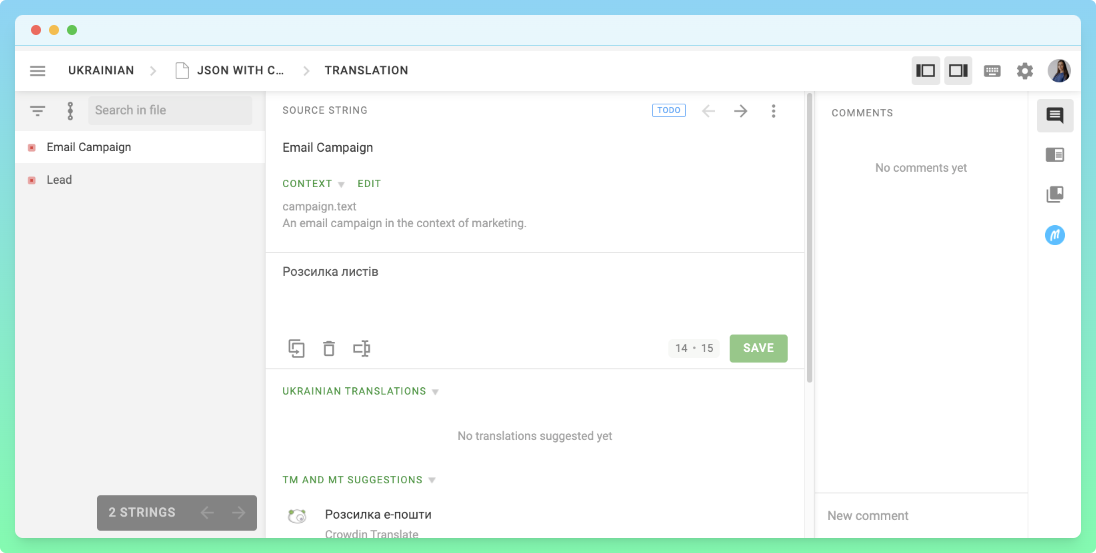Open string list options three-dots icon
Image resolution: width=1096 pixels, height=553 pixels.
[x=70, y=110]
